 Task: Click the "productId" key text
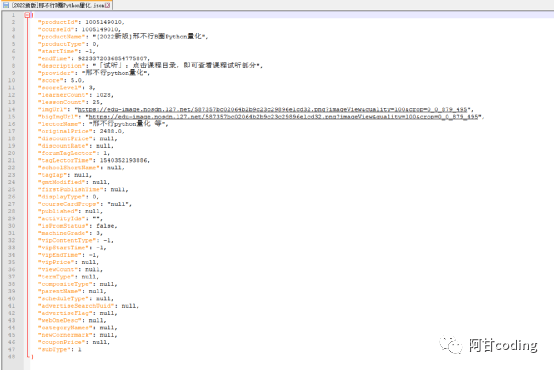57,22
